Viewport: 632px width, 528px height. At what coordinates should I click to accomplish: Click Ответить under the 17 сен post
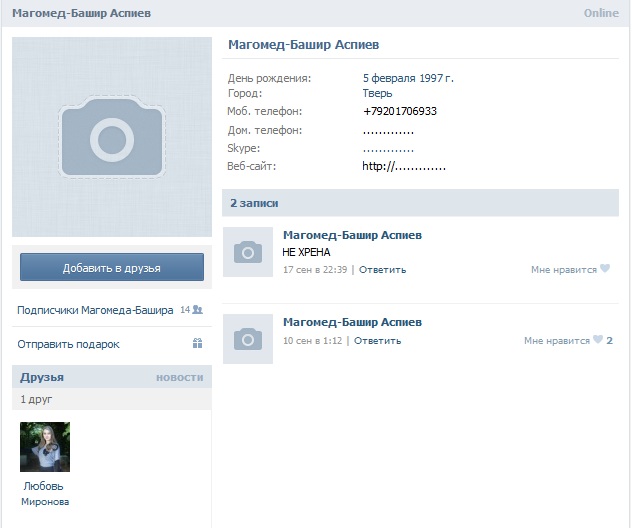click(x=380, y=270)
